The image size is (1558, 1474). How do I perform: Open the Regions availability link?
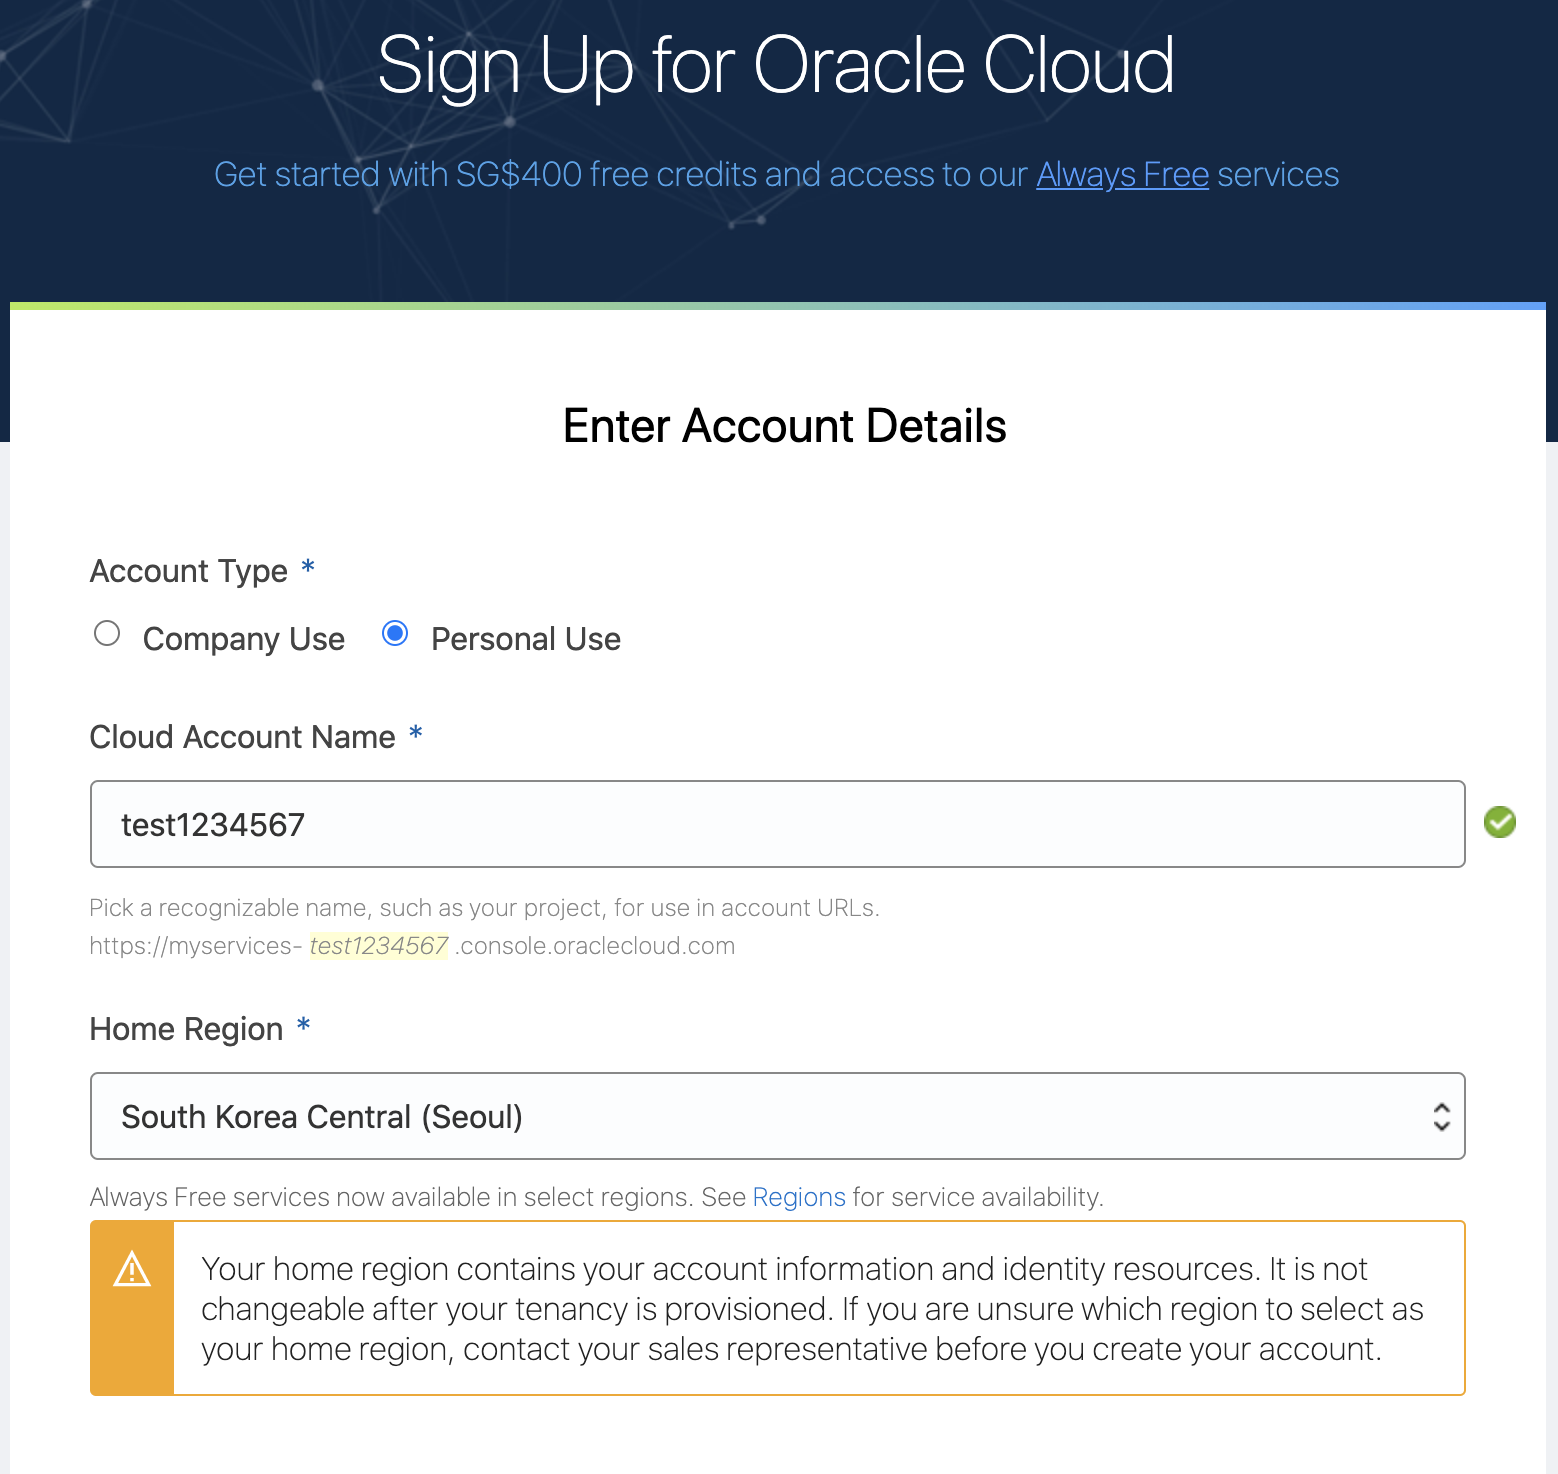pos(799,1197)
